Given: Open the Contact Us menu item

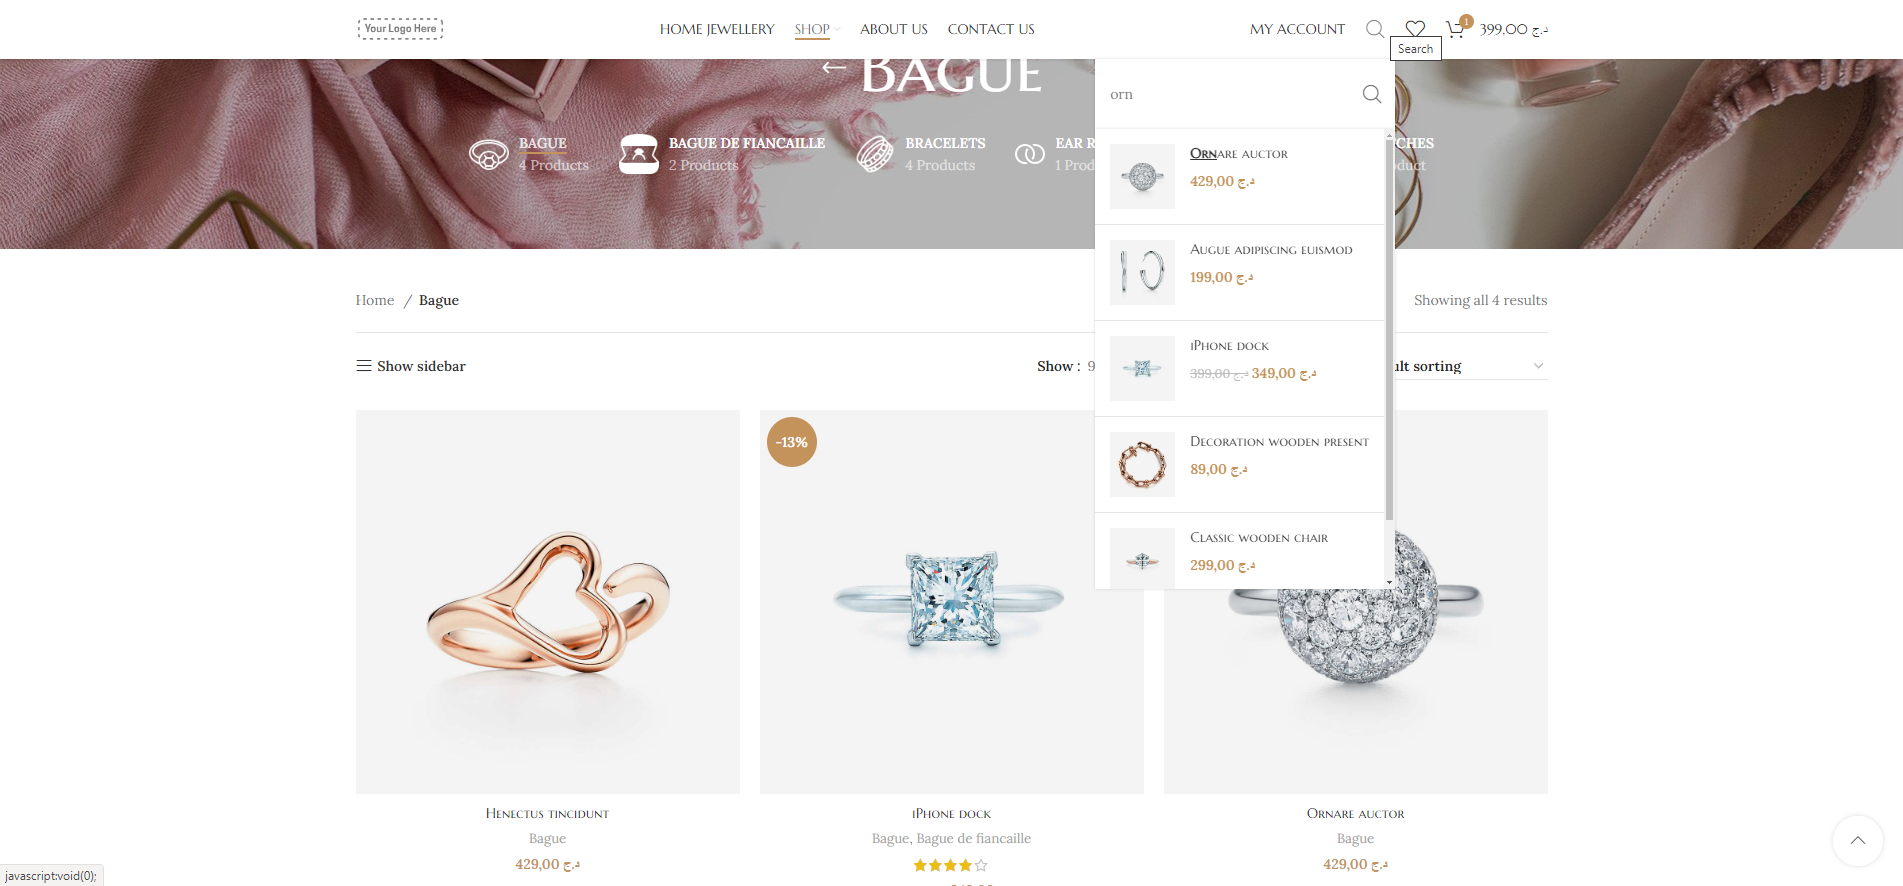Looking at the screenshot, I should coord(991,29).
